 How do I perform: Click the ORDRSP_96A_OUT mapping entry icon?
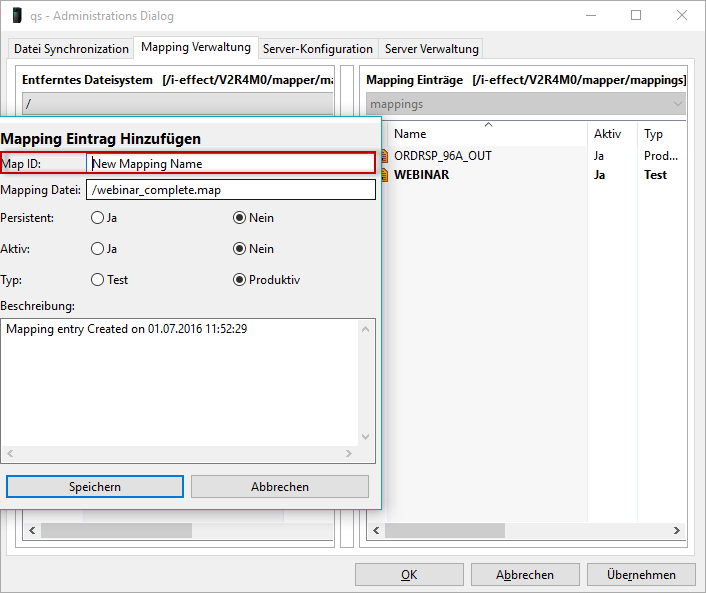(x=385, y=156)
